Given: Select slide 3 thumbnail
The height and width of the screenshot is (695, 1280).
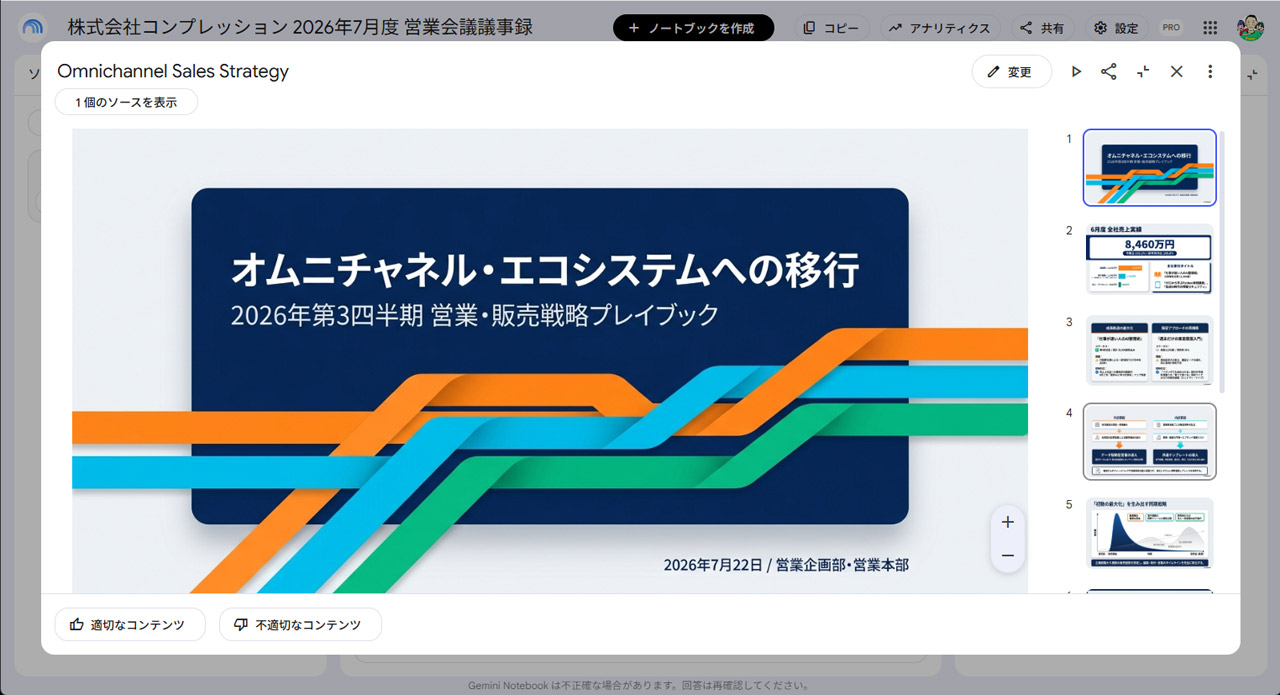Looking at the screenshot, I should point(1150,351).
